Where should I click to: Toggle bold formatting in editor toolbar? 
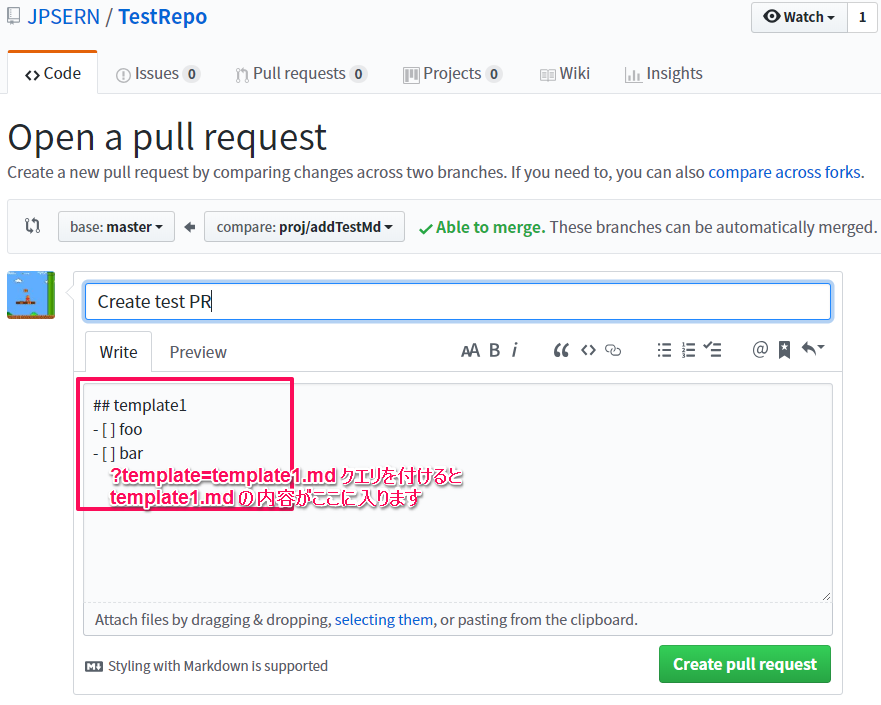(x=494, y=351)
